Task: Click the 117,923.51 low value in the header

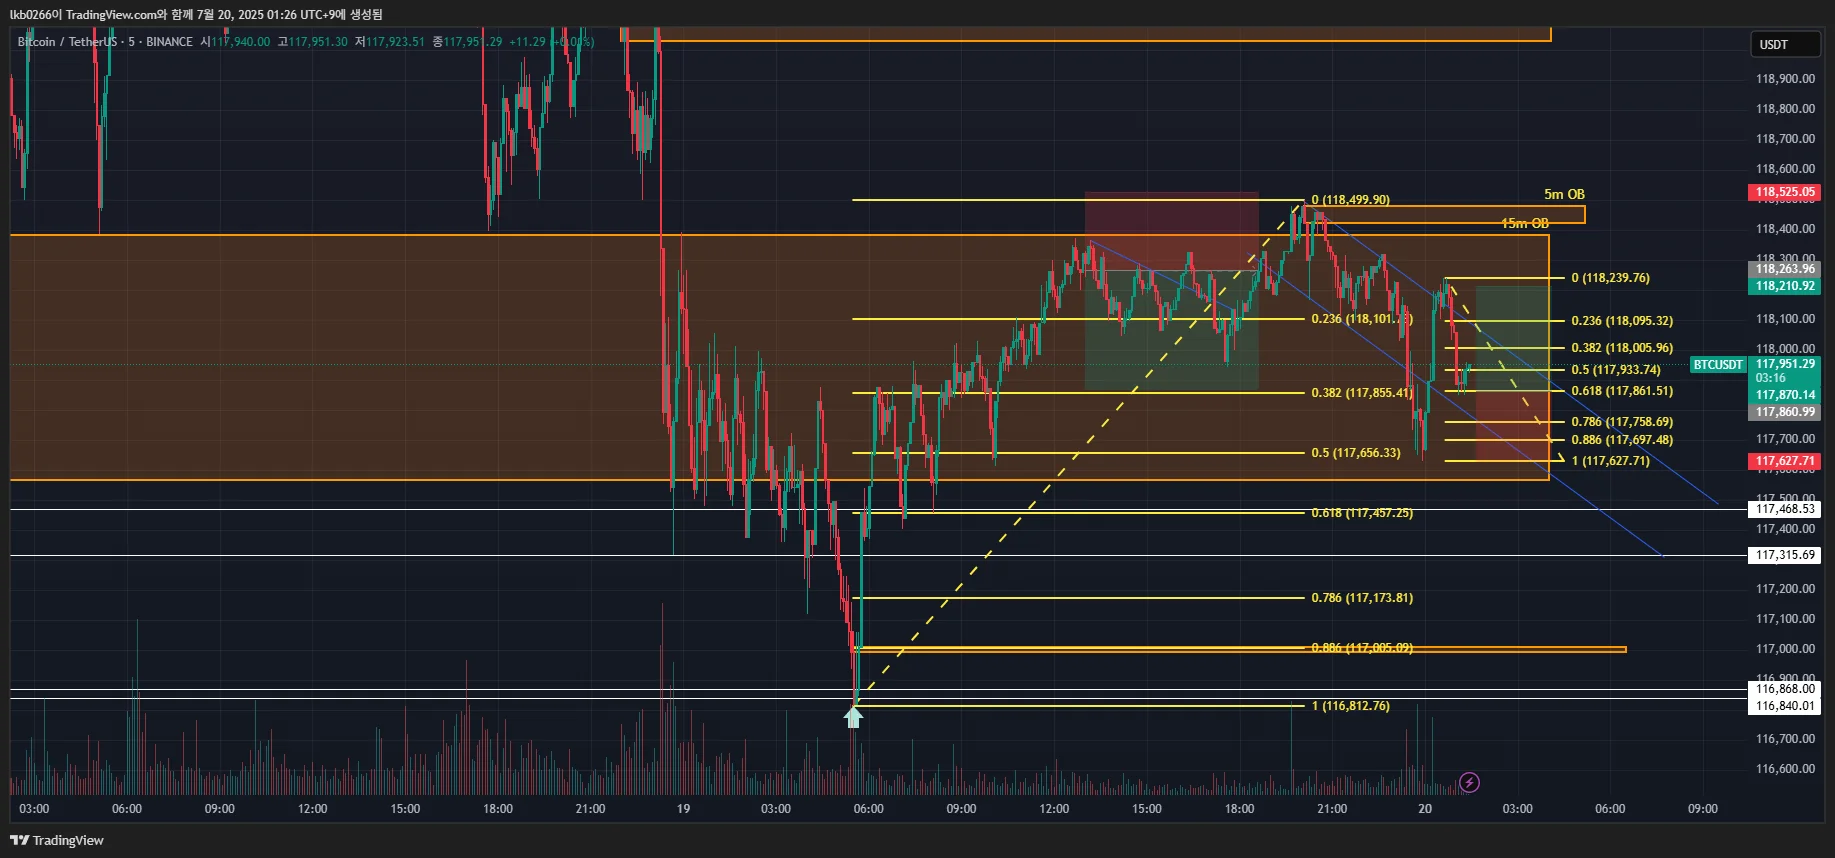Action: coord(395,42)
